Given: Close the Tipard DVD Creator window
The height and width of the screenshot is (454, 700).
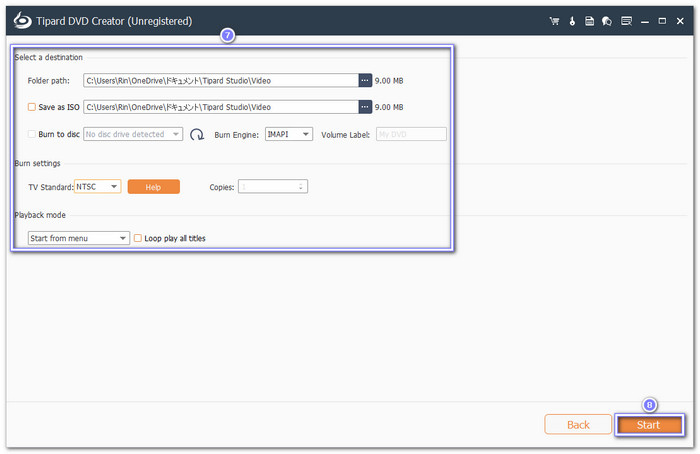Looking at the screenshot, I should click(680, 21).
